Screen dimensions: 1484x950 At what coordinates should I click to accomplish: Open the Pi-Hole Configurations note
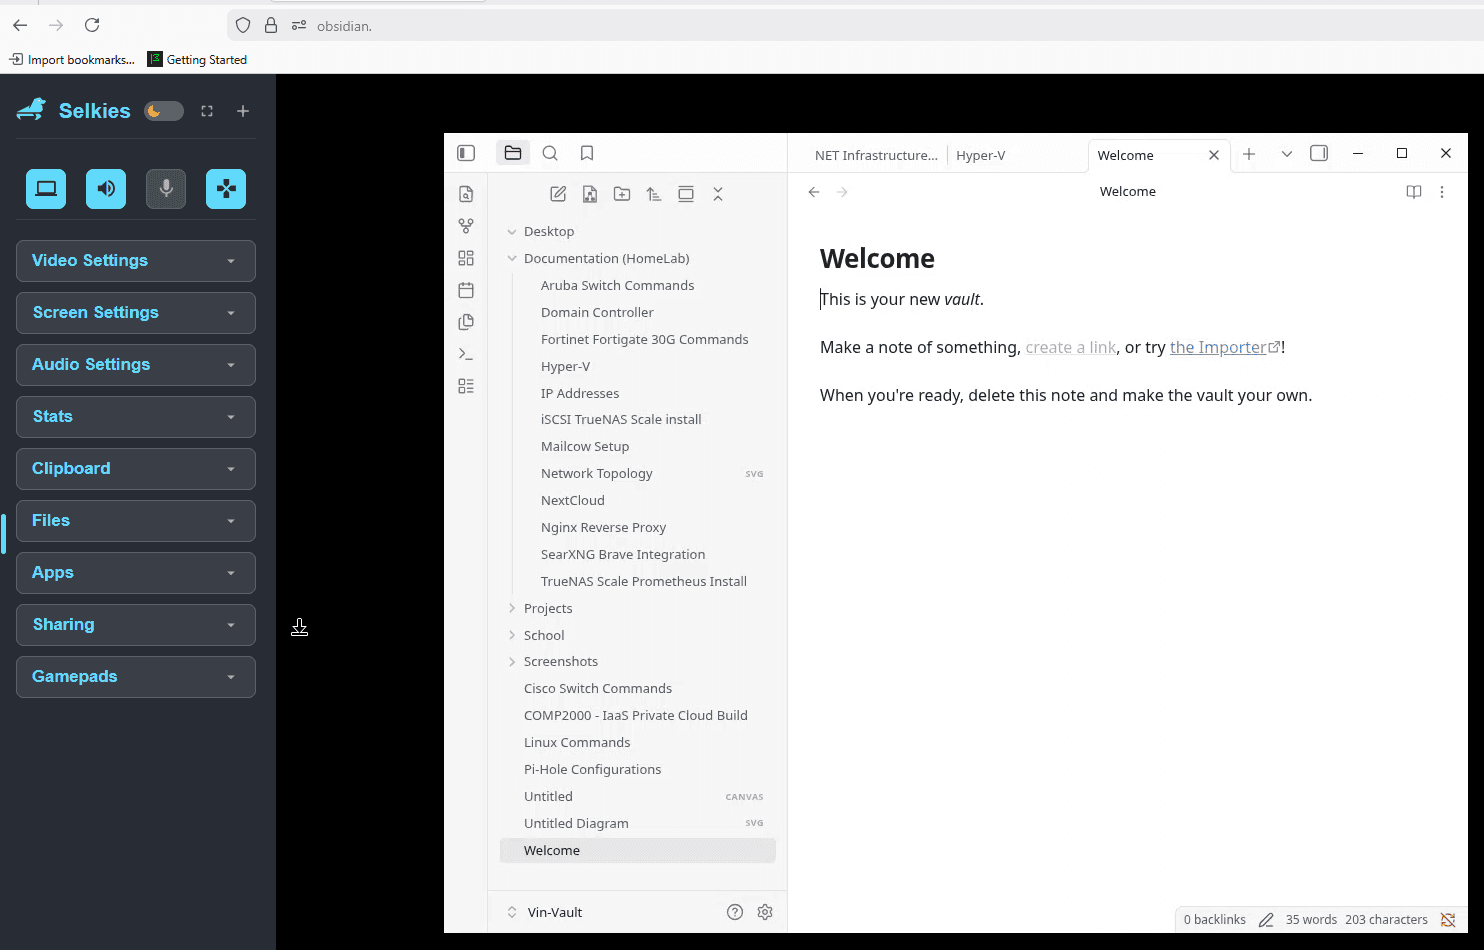coord(592,769)
